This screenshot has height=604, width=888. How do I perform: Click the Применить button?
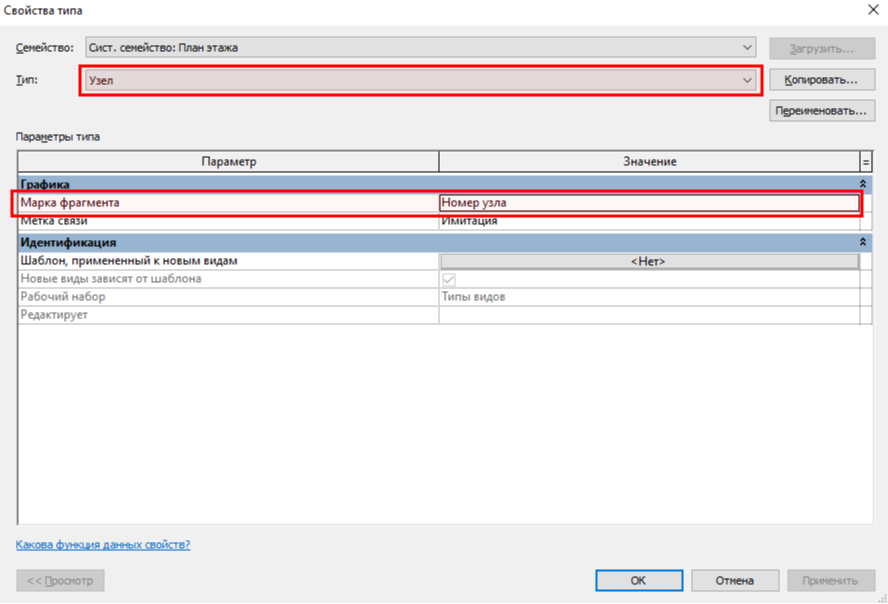coord(829,580)
